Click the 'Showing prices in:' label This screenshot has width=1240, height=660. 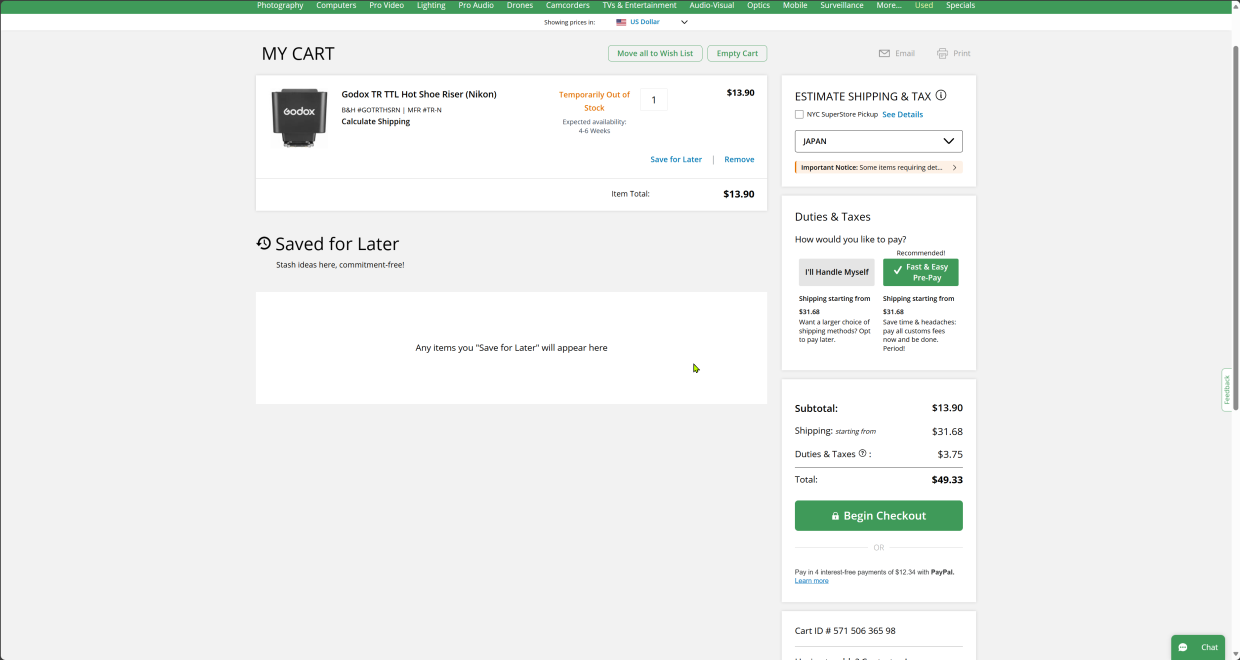(569, 22)
